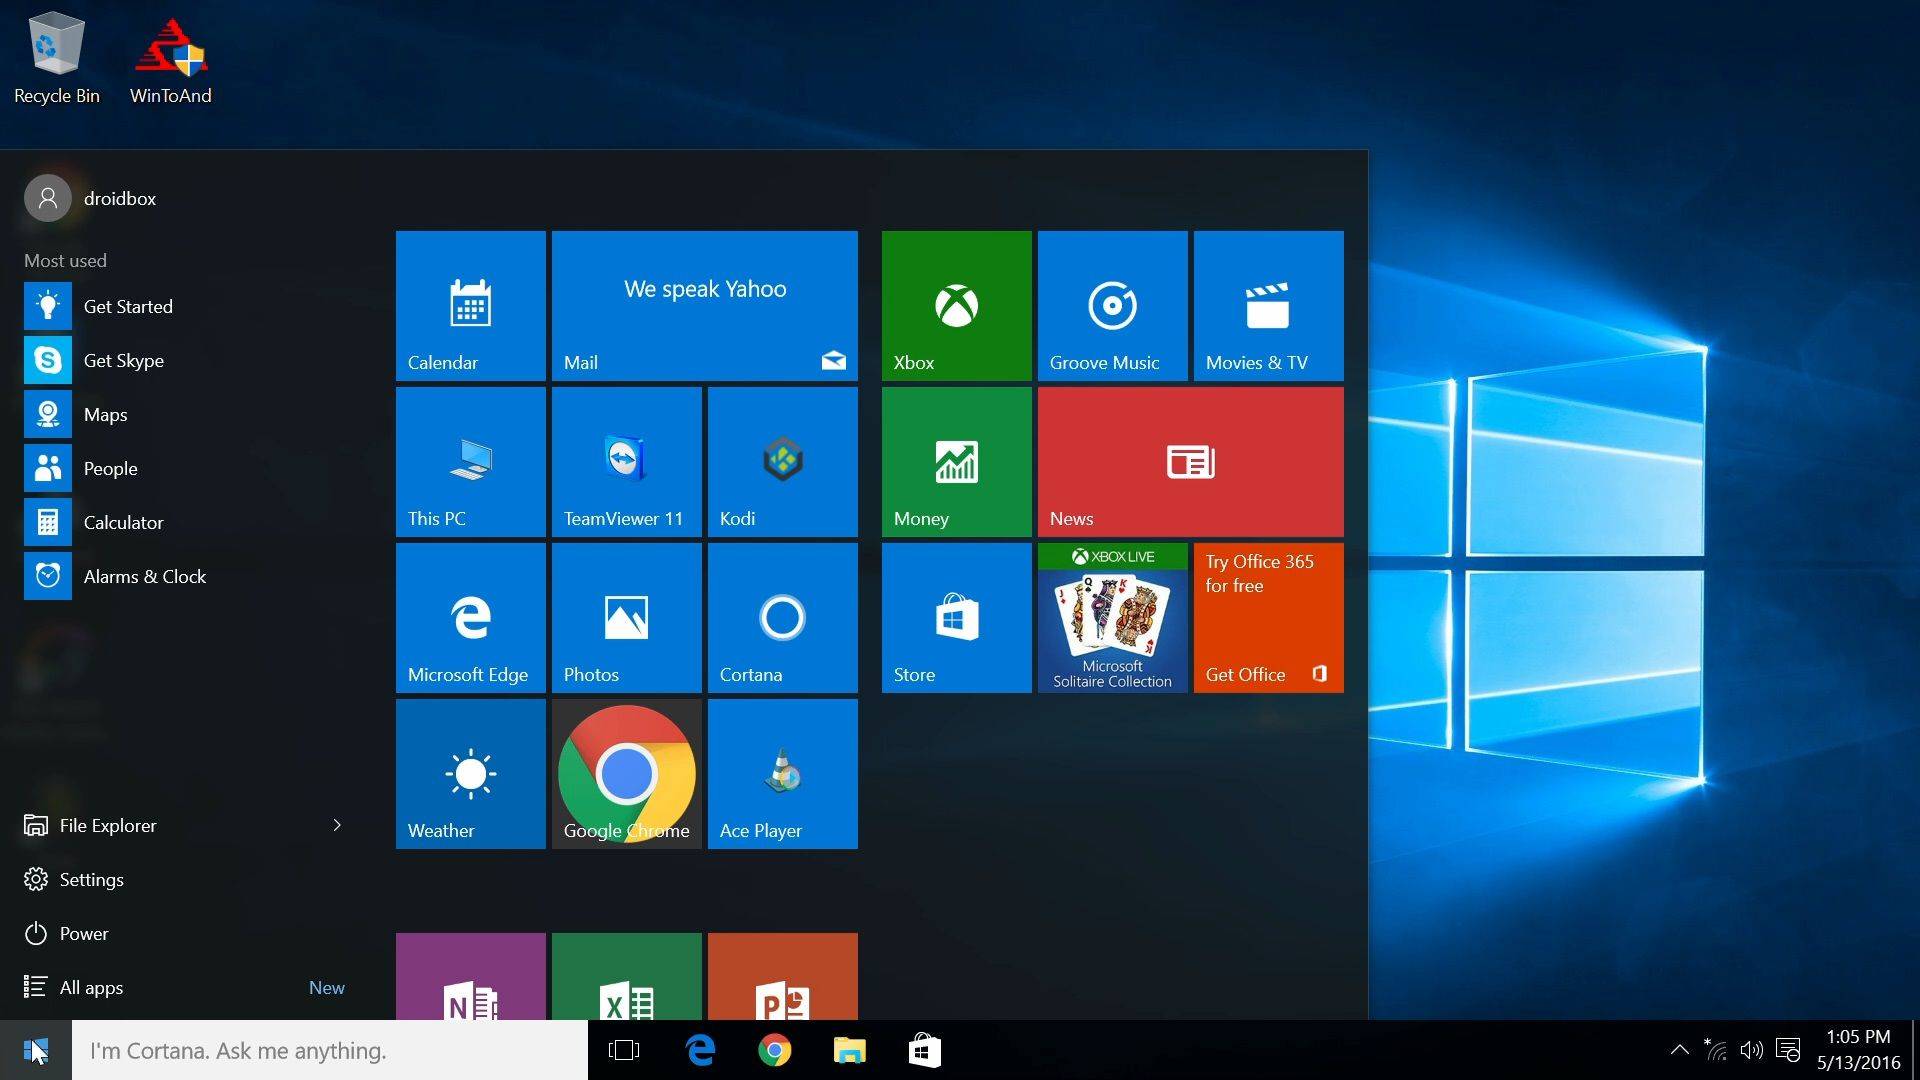
Task: Open the Xbox tile
Action: [956, 306]
